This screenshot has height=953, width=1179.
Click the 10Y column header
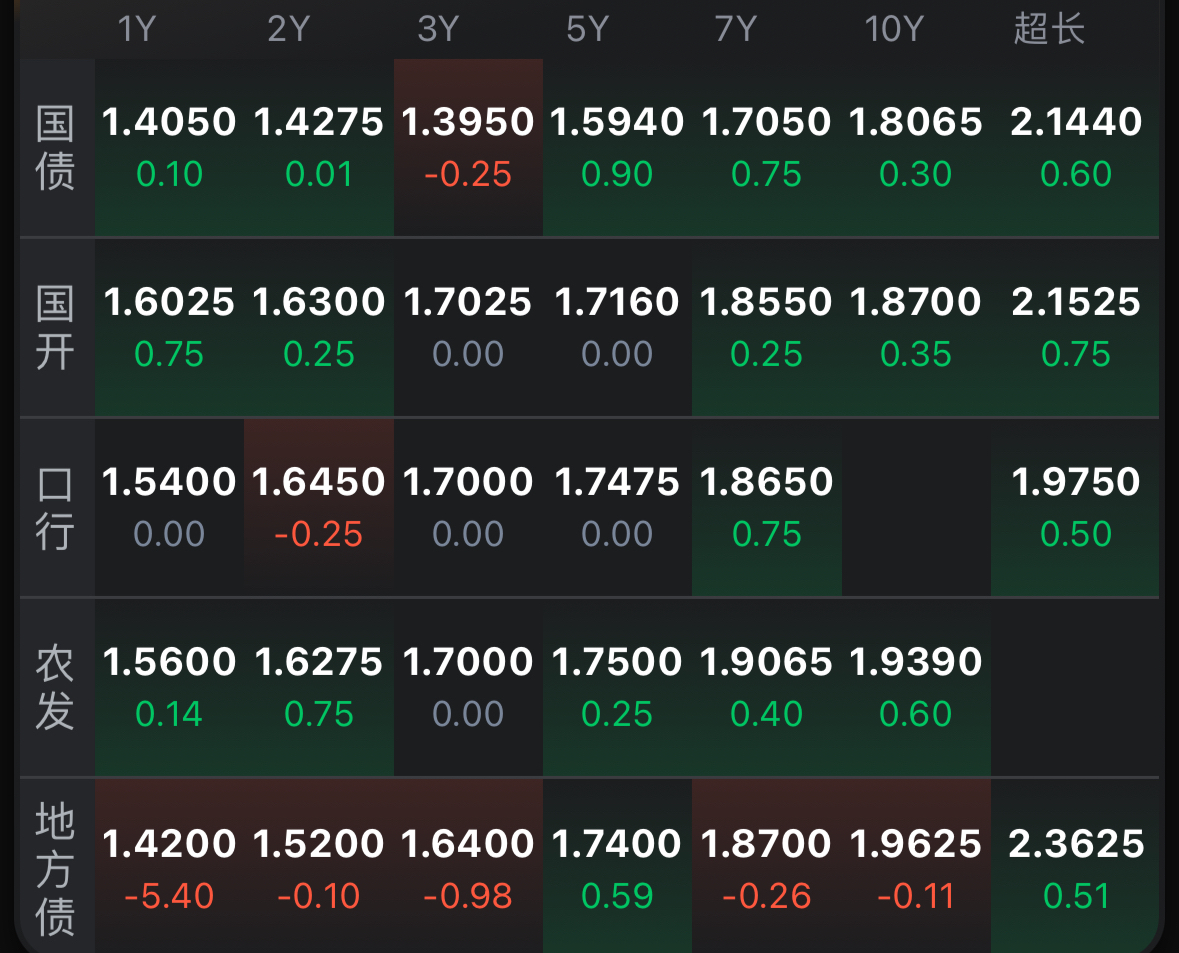click(x=893, y=29)
